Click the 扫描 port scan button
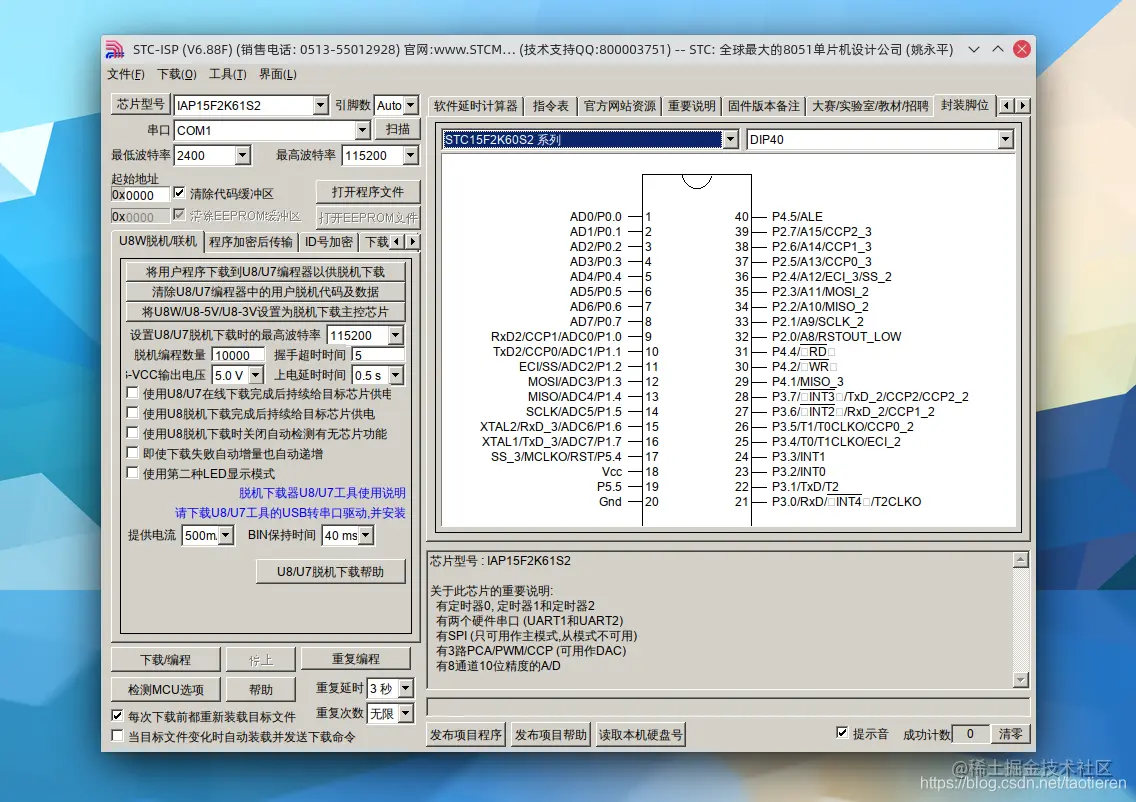The width and height of the screenshot is (1136, 802). pos(398,129)
